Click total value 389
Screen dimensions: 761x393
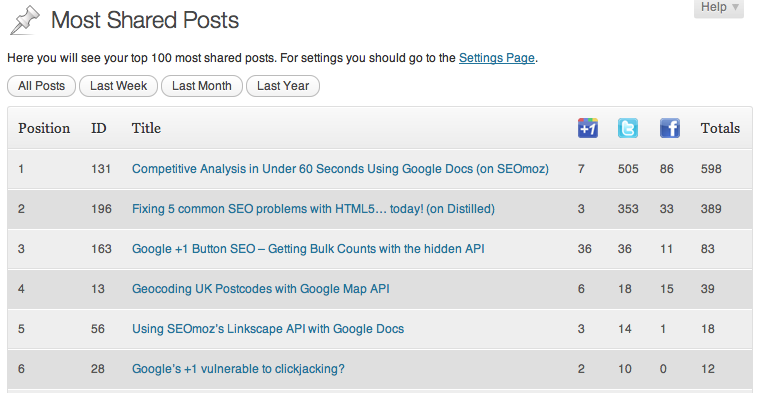(711, 209)
